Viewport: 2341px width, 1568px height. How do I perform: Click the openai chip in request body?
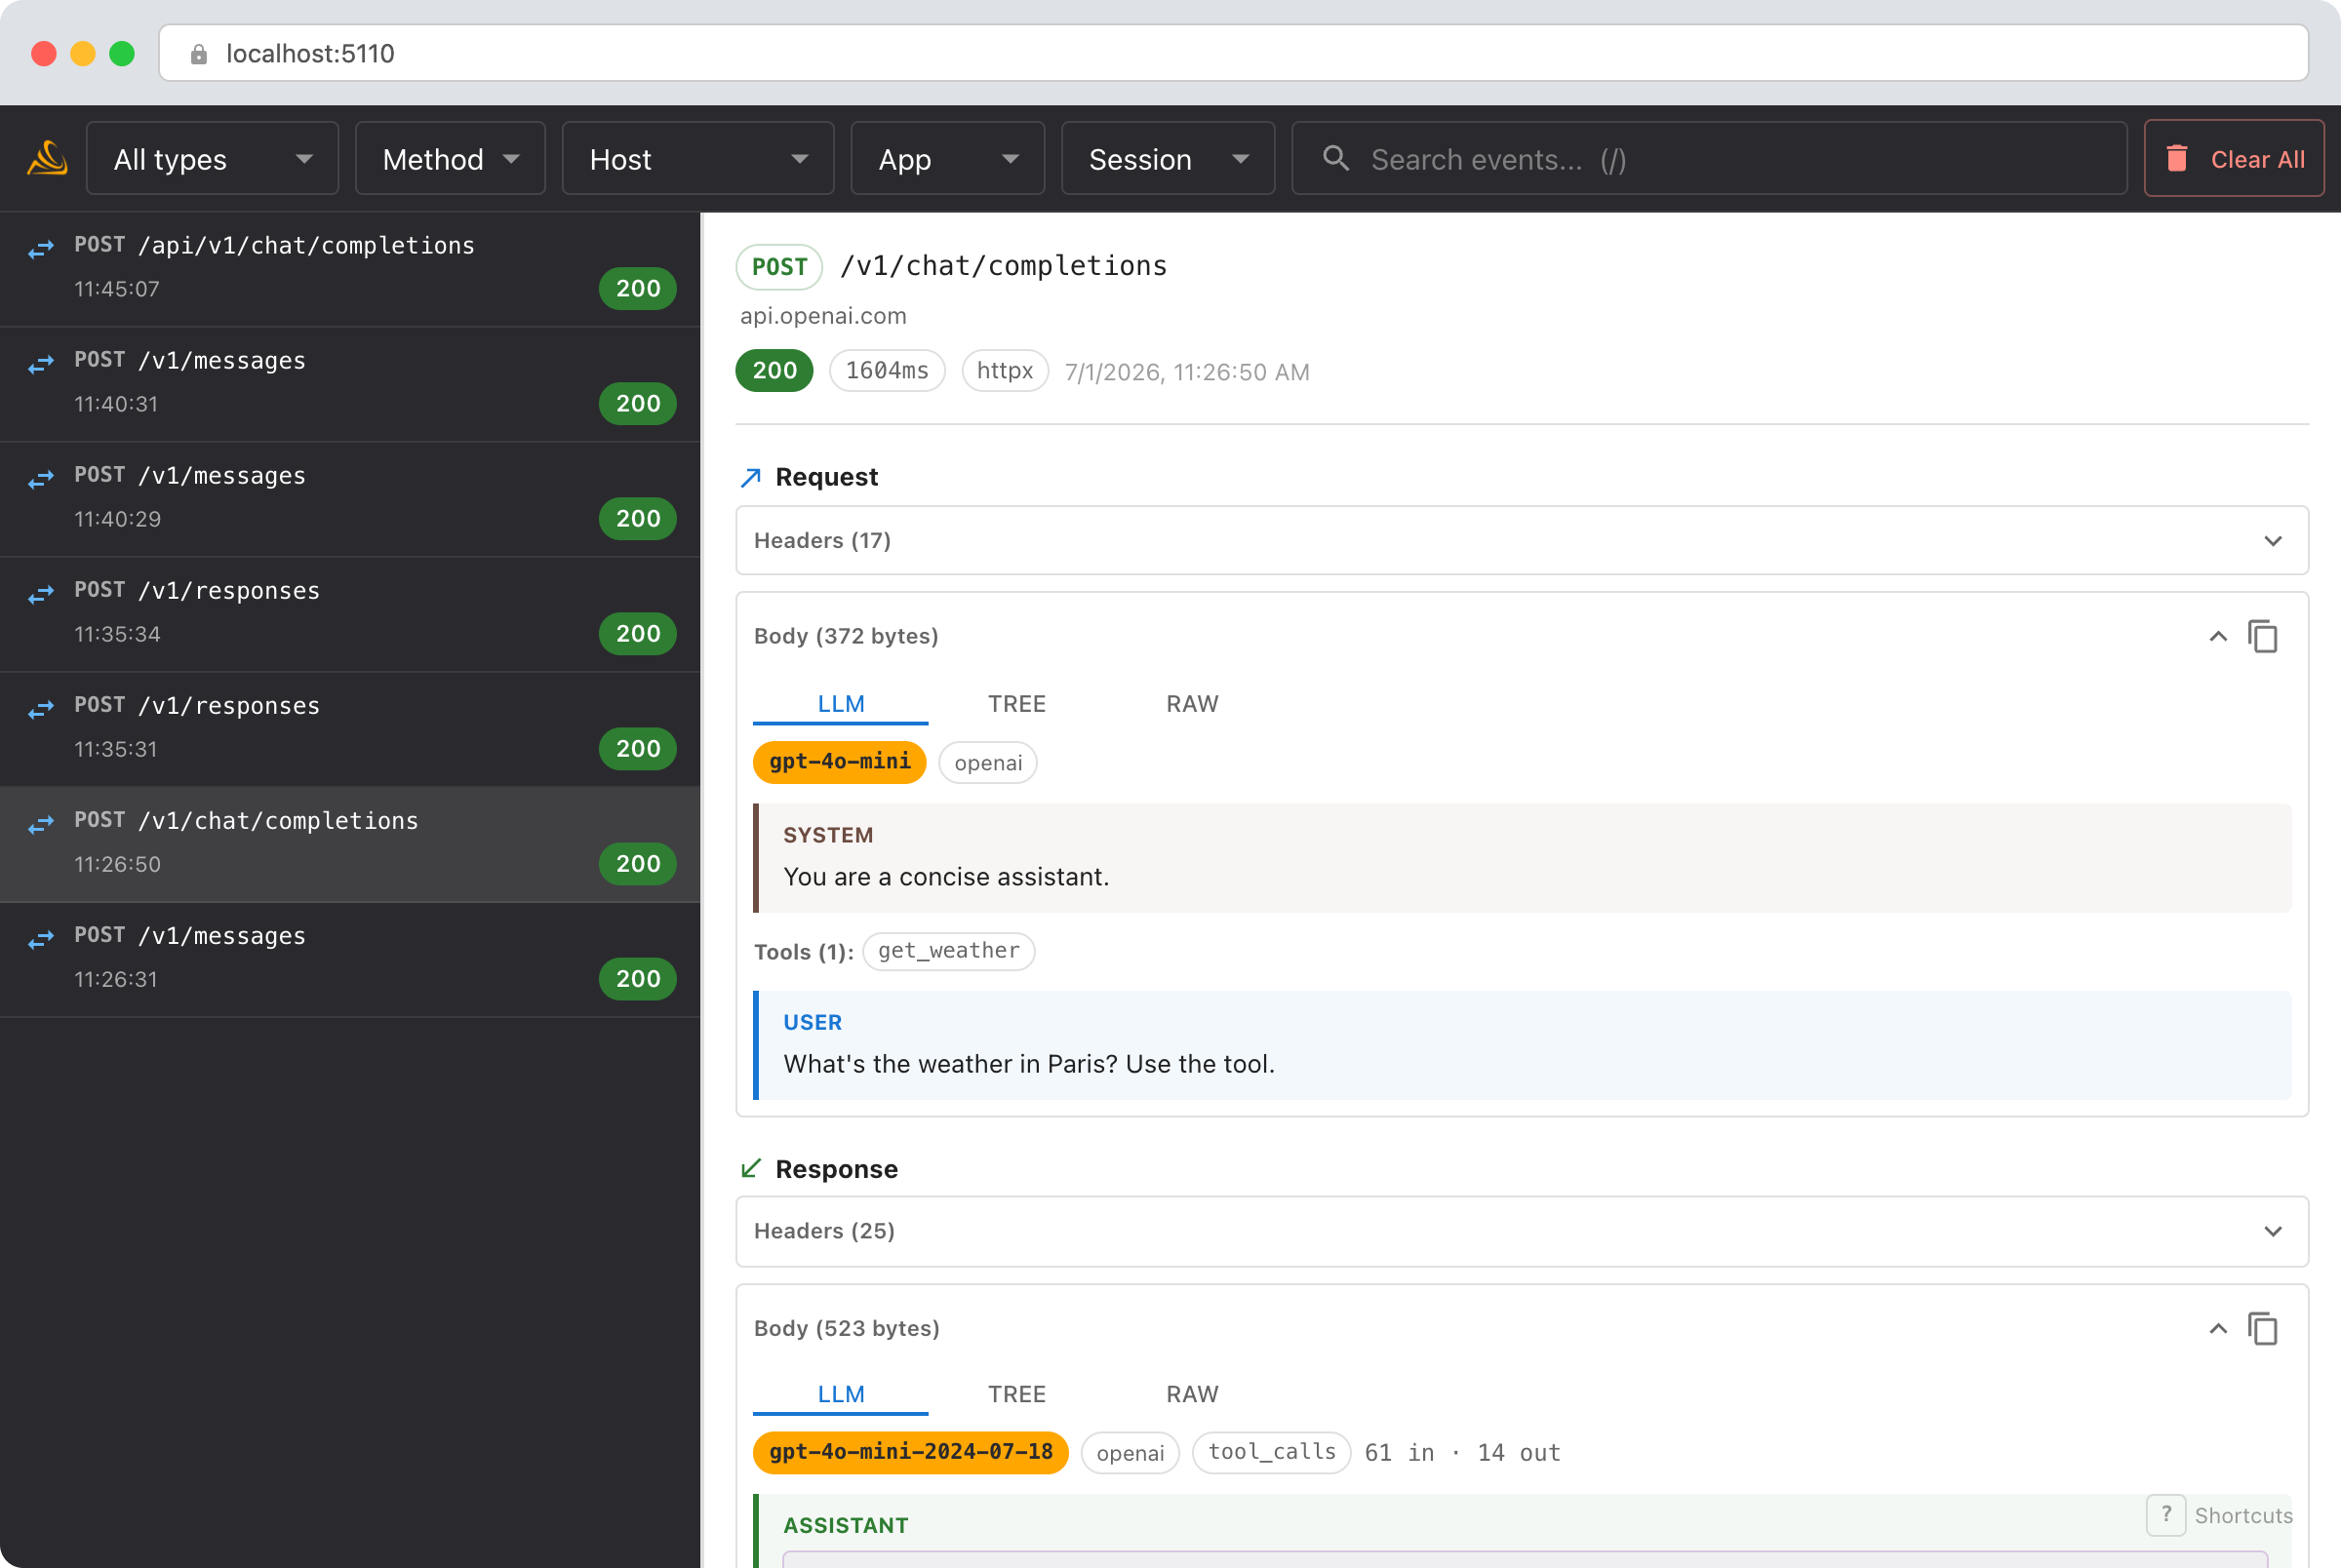click(x=987, y=763)
